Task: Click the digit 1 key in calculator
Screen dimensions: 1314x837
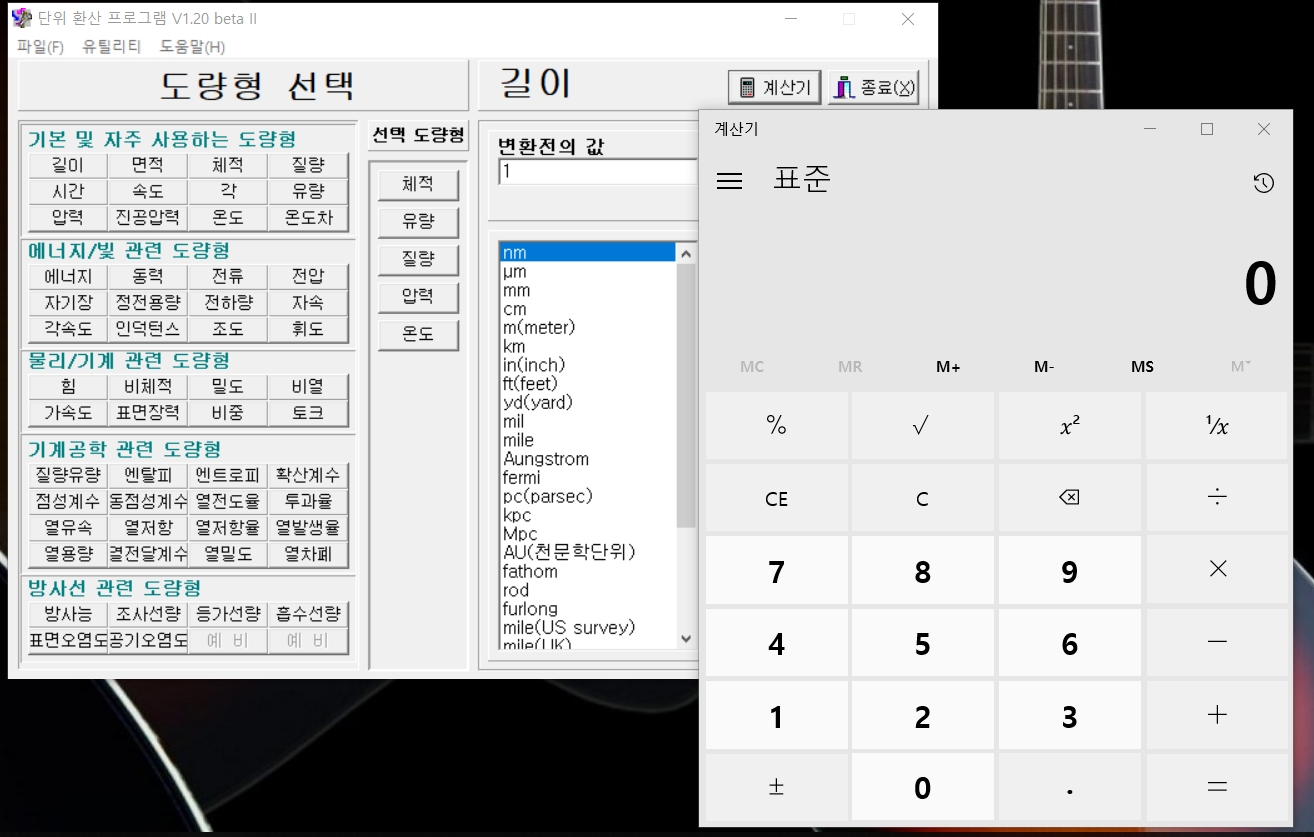Action: pos(776,716)
